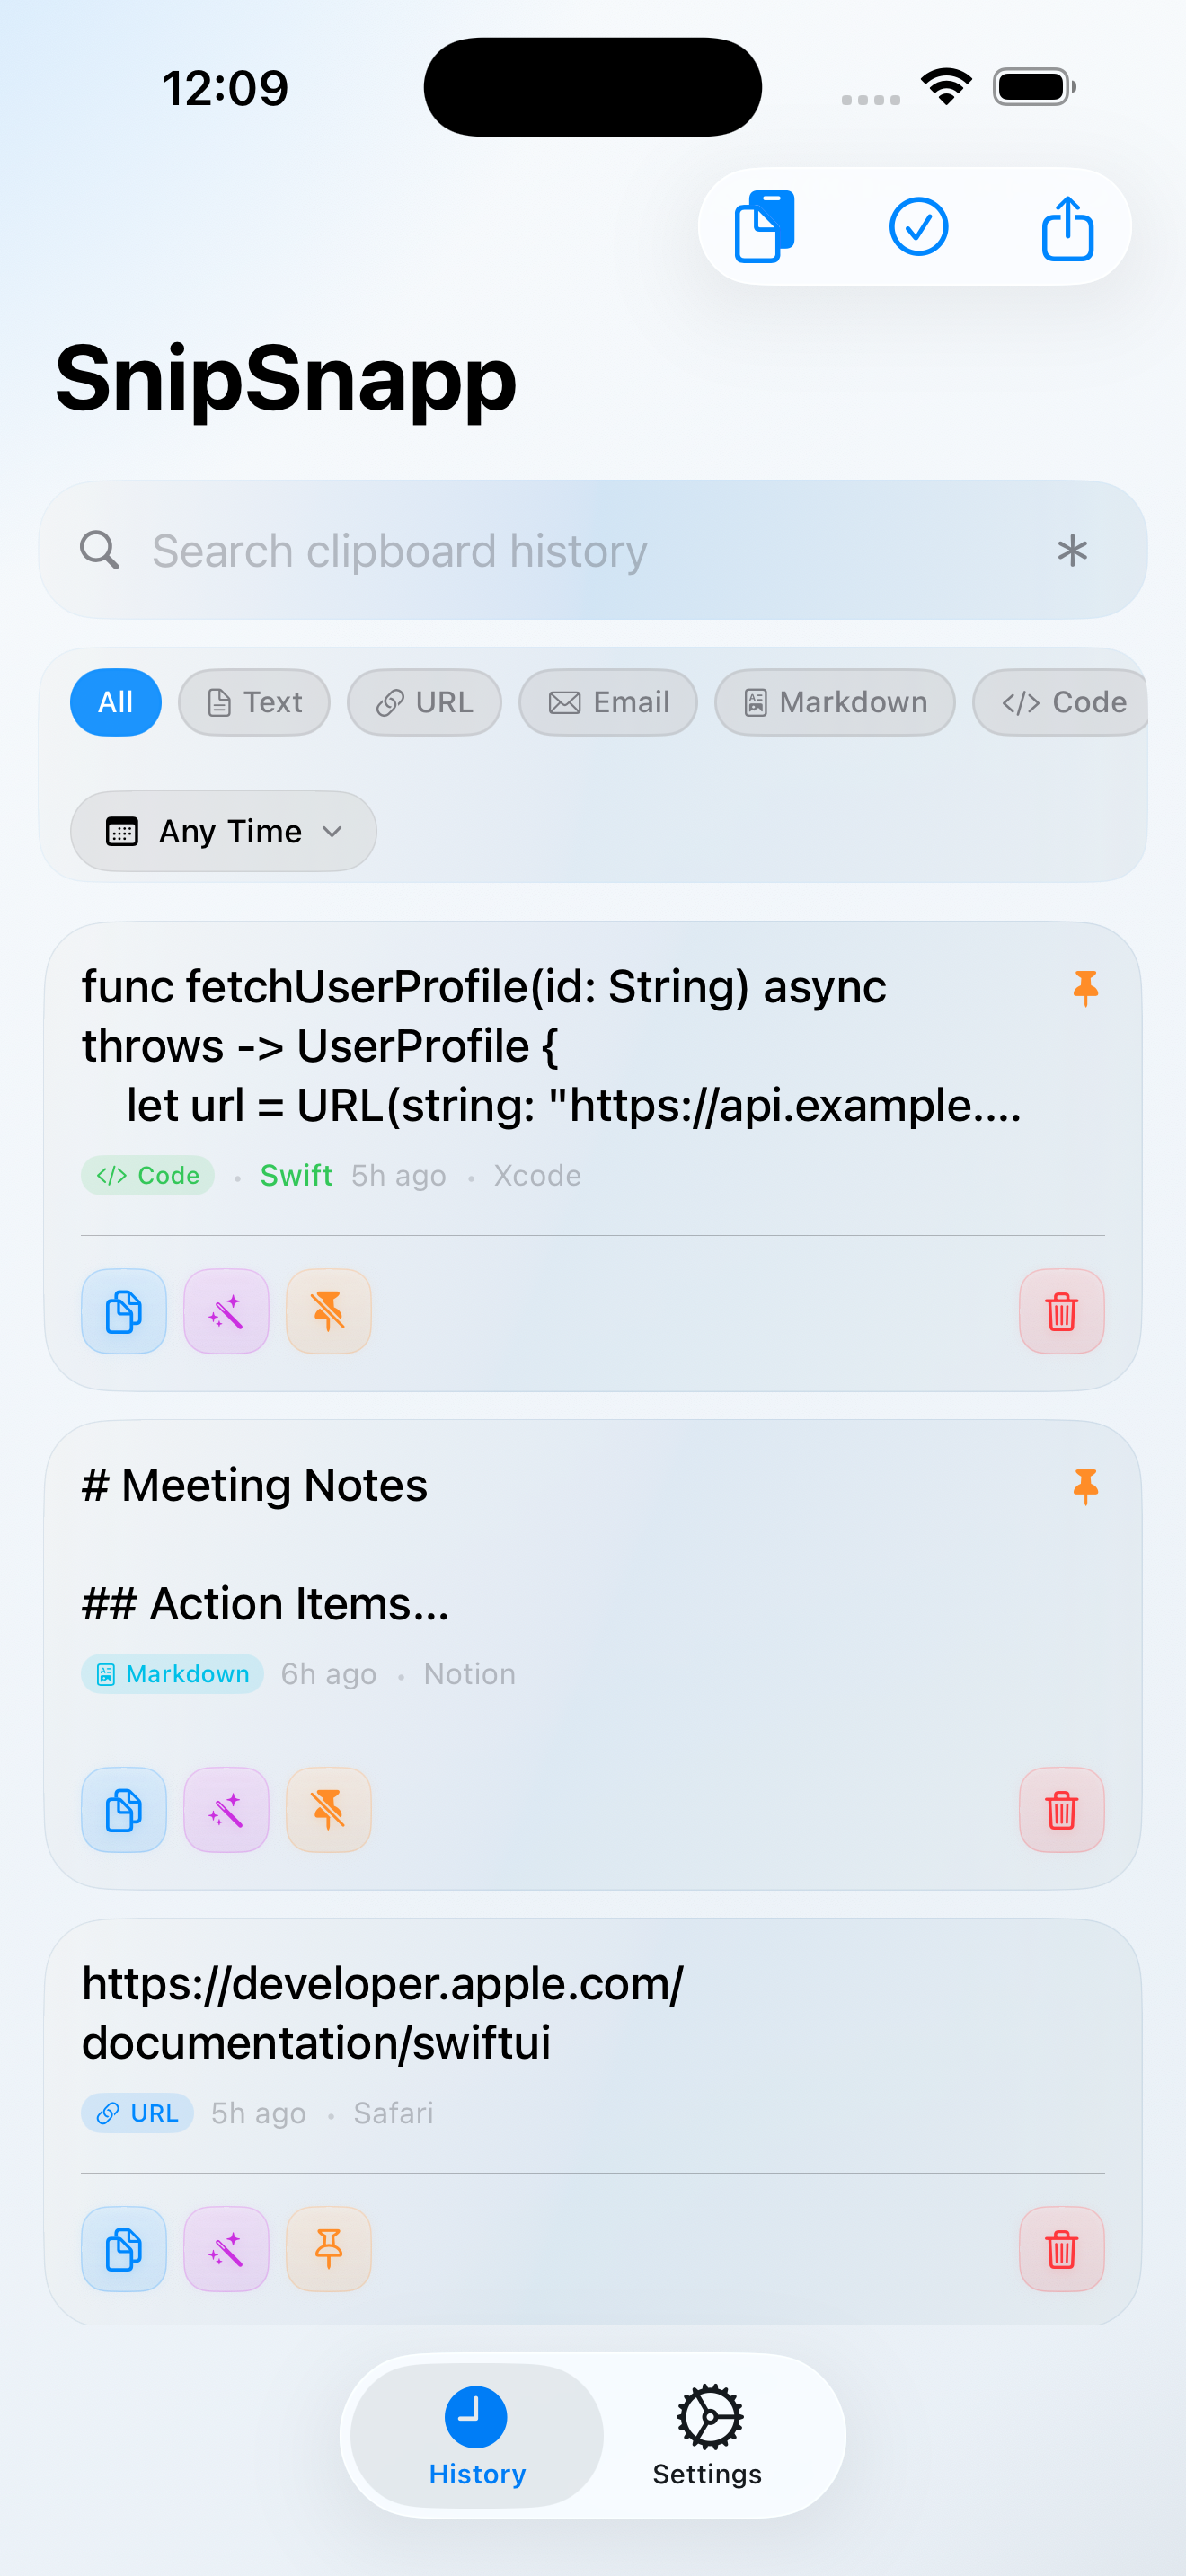The width and height of the screenshot is (1186, 2576).
Task: Open the magic wand action on Meeting Notes
Action: [226, 1809]
